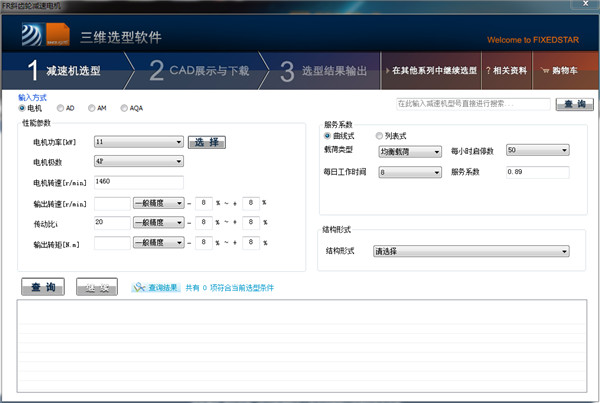Open the 电机极数 dropdown showing 4P
Screen dimensions: 600x403
(139, 161)
